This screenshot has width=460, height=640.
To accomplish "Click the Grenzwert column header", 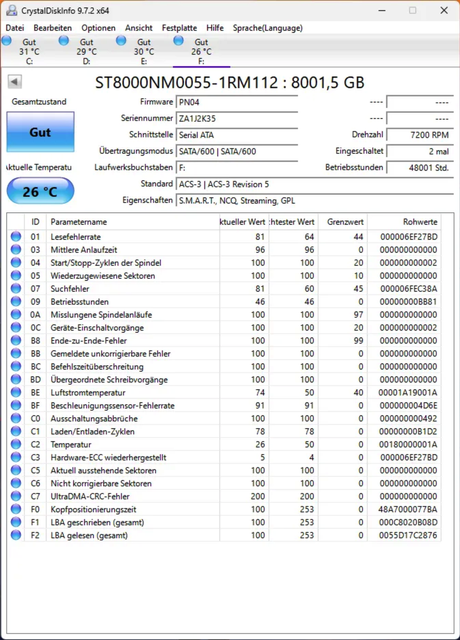I will point(342,222).
